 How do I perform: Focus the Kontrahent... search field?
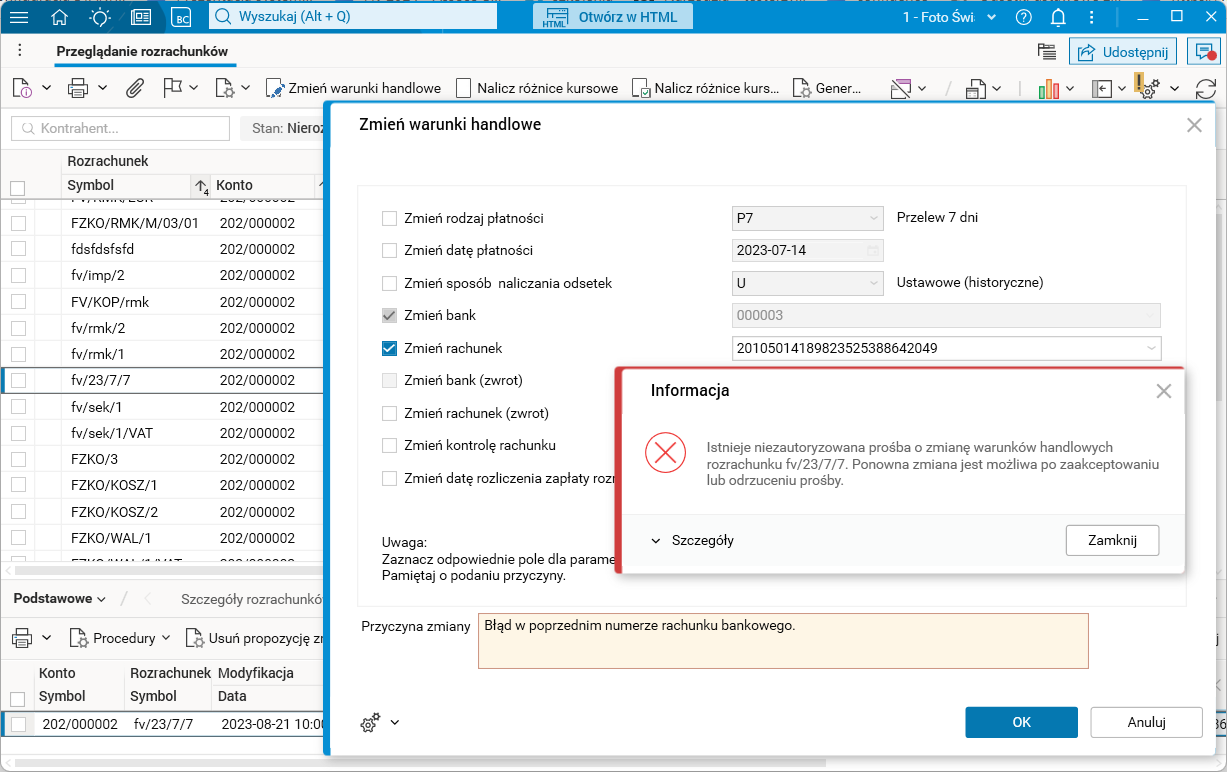(x=121, y=128)
